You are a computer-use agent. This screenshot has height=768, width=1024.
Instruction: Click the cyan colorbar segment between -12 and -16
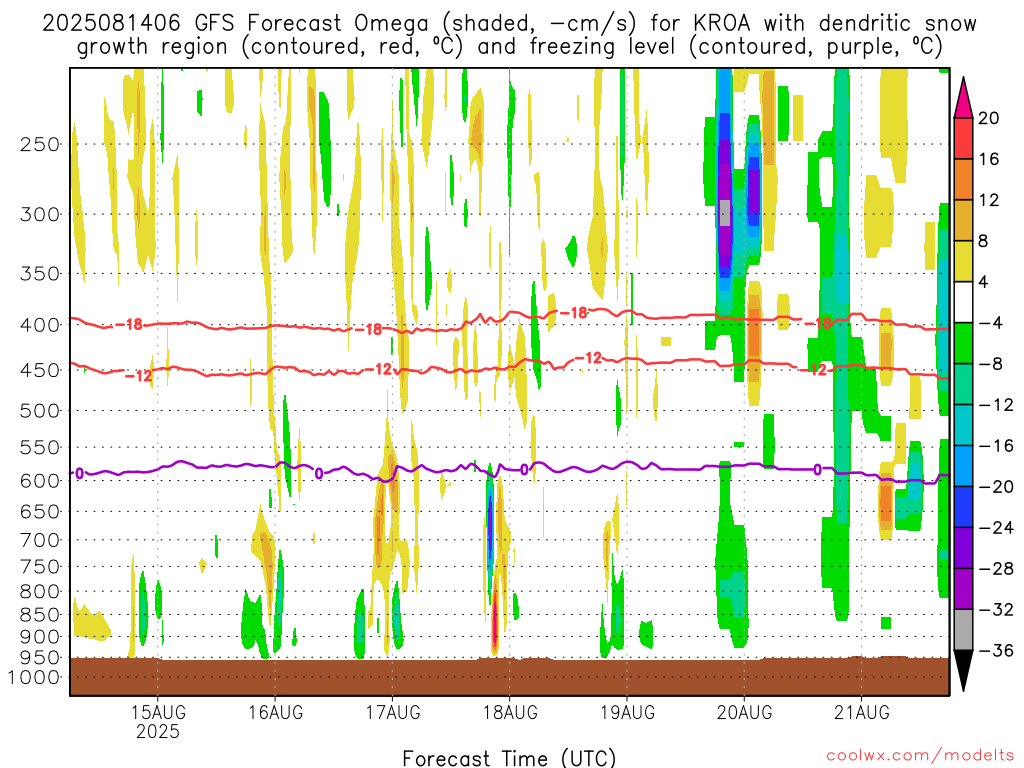(963, 425)
